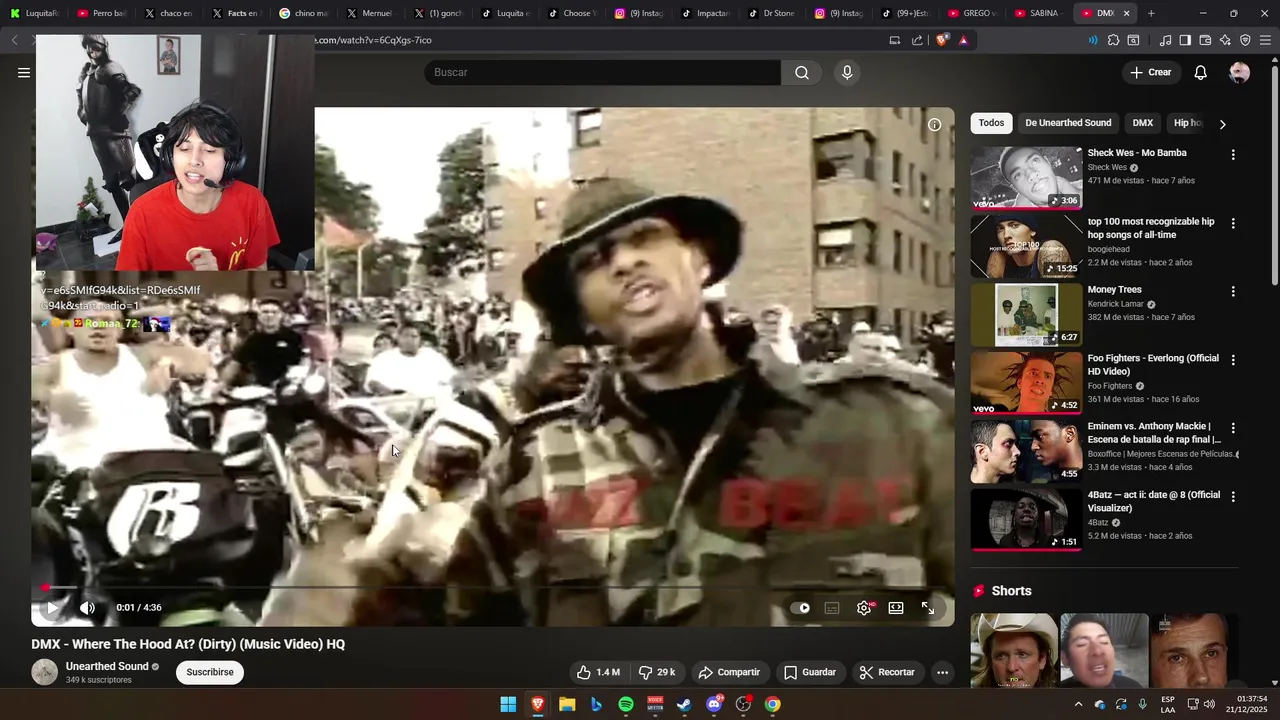Show hidden system tray icons
Image resolution: width=1280 pixels, height=720 pixels.
pyautogui.click(x=1078, y=704)
